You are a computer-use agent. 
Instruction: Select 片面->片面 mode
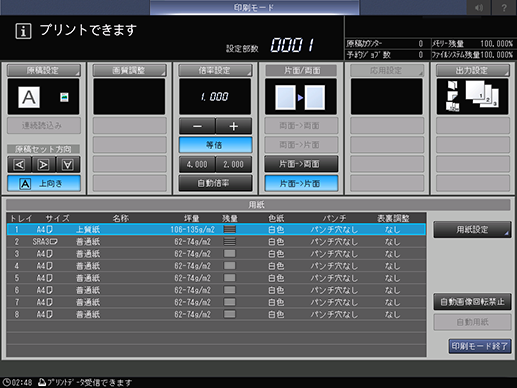point(301,183)
